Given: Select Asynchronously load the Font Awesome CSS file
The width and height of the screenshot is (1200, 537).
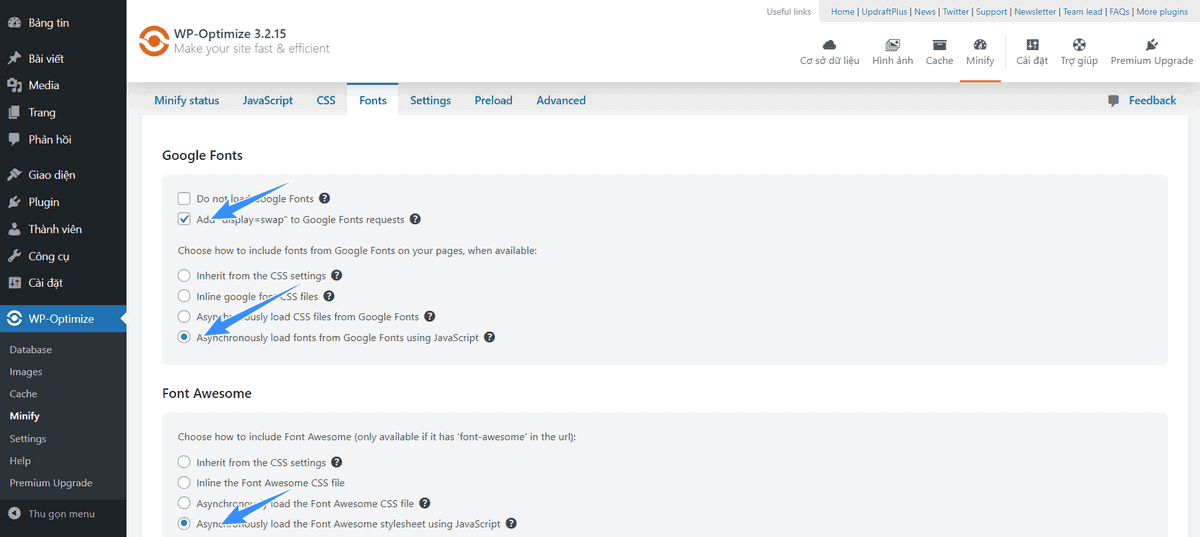Looking at the screenshot, I should tap(184, 503).
